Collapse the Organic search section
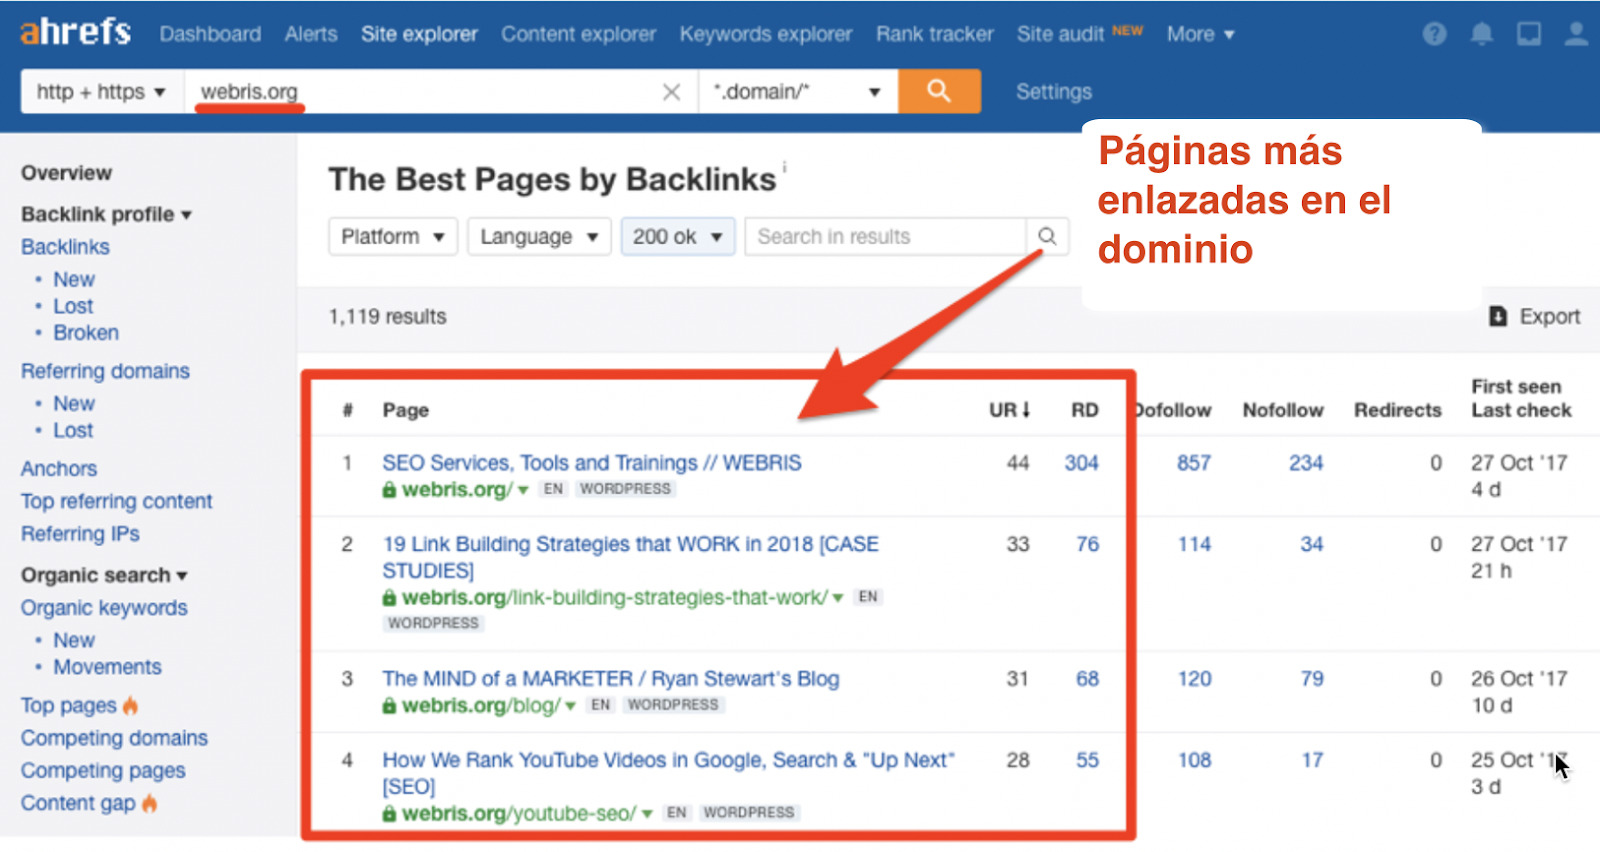 coord(104,575)
